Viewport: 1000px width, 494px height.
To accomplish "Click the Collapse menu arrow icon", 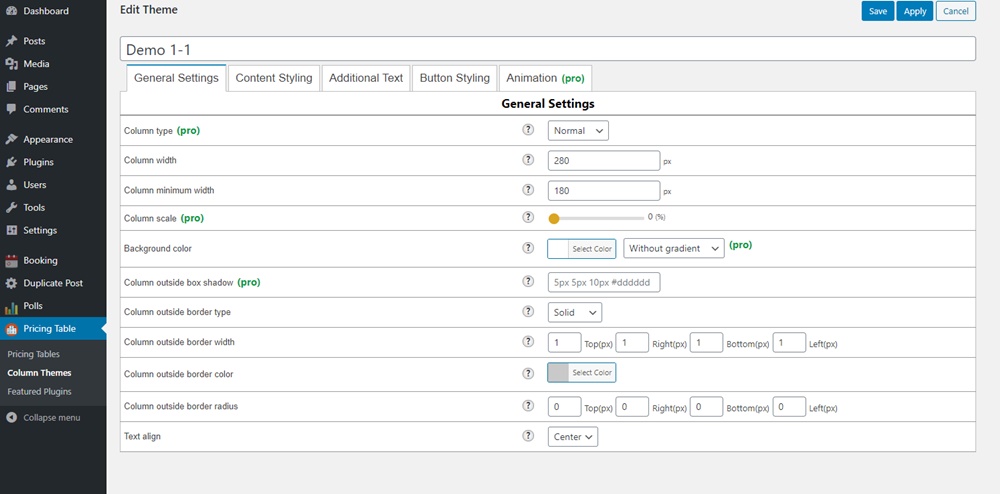I will (x=11, y=418).
